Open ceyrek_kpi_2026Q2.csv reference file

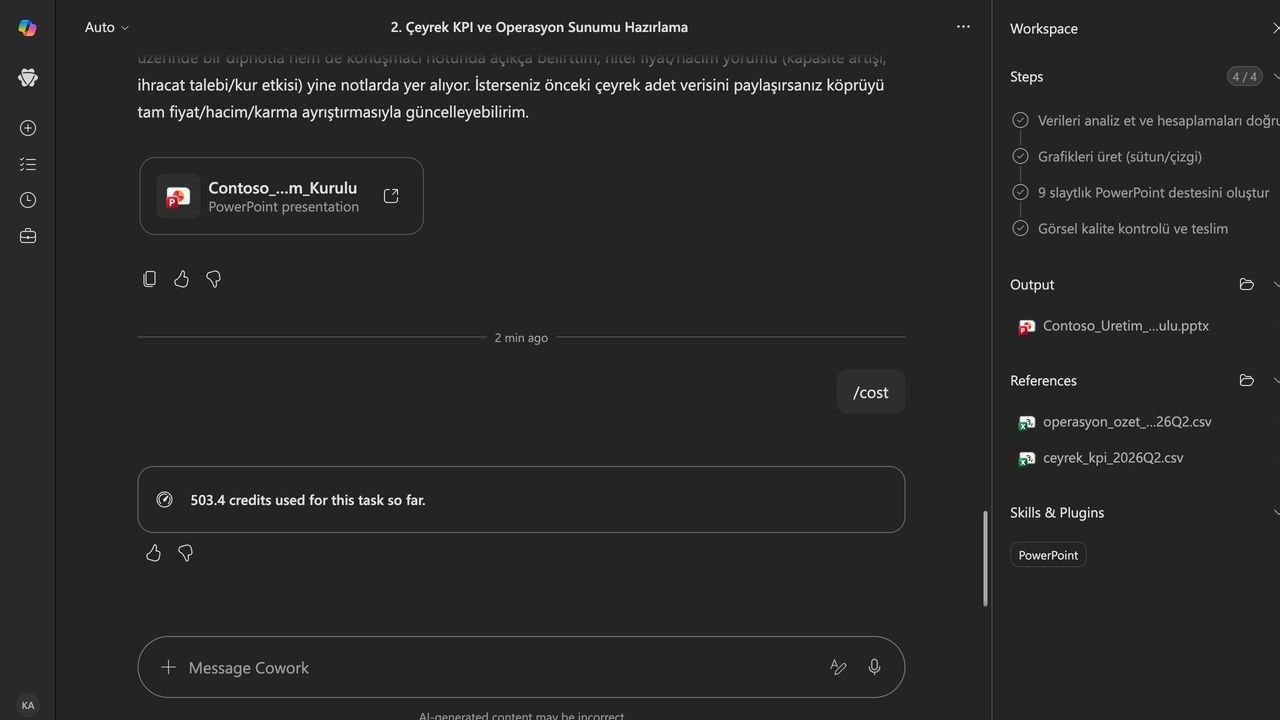click(1113, 458)
